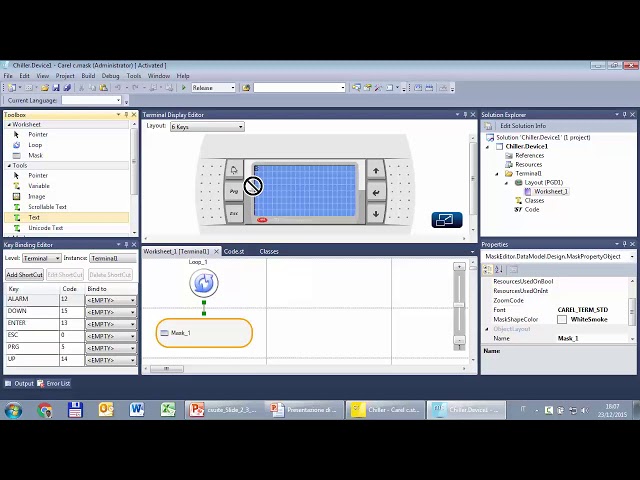
Task: Click the Alphabetical sort icon in Properties
Action: coord(499,269)
